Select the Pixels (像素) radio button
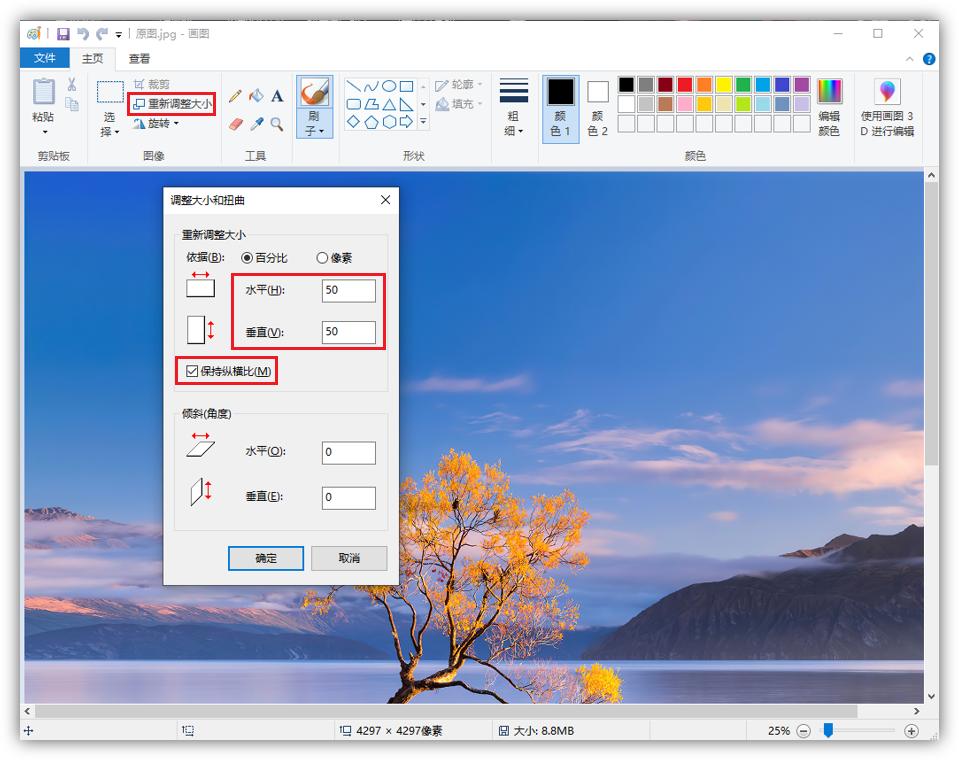Viewport: 959px width, 760px height. [x=322, y=258]
